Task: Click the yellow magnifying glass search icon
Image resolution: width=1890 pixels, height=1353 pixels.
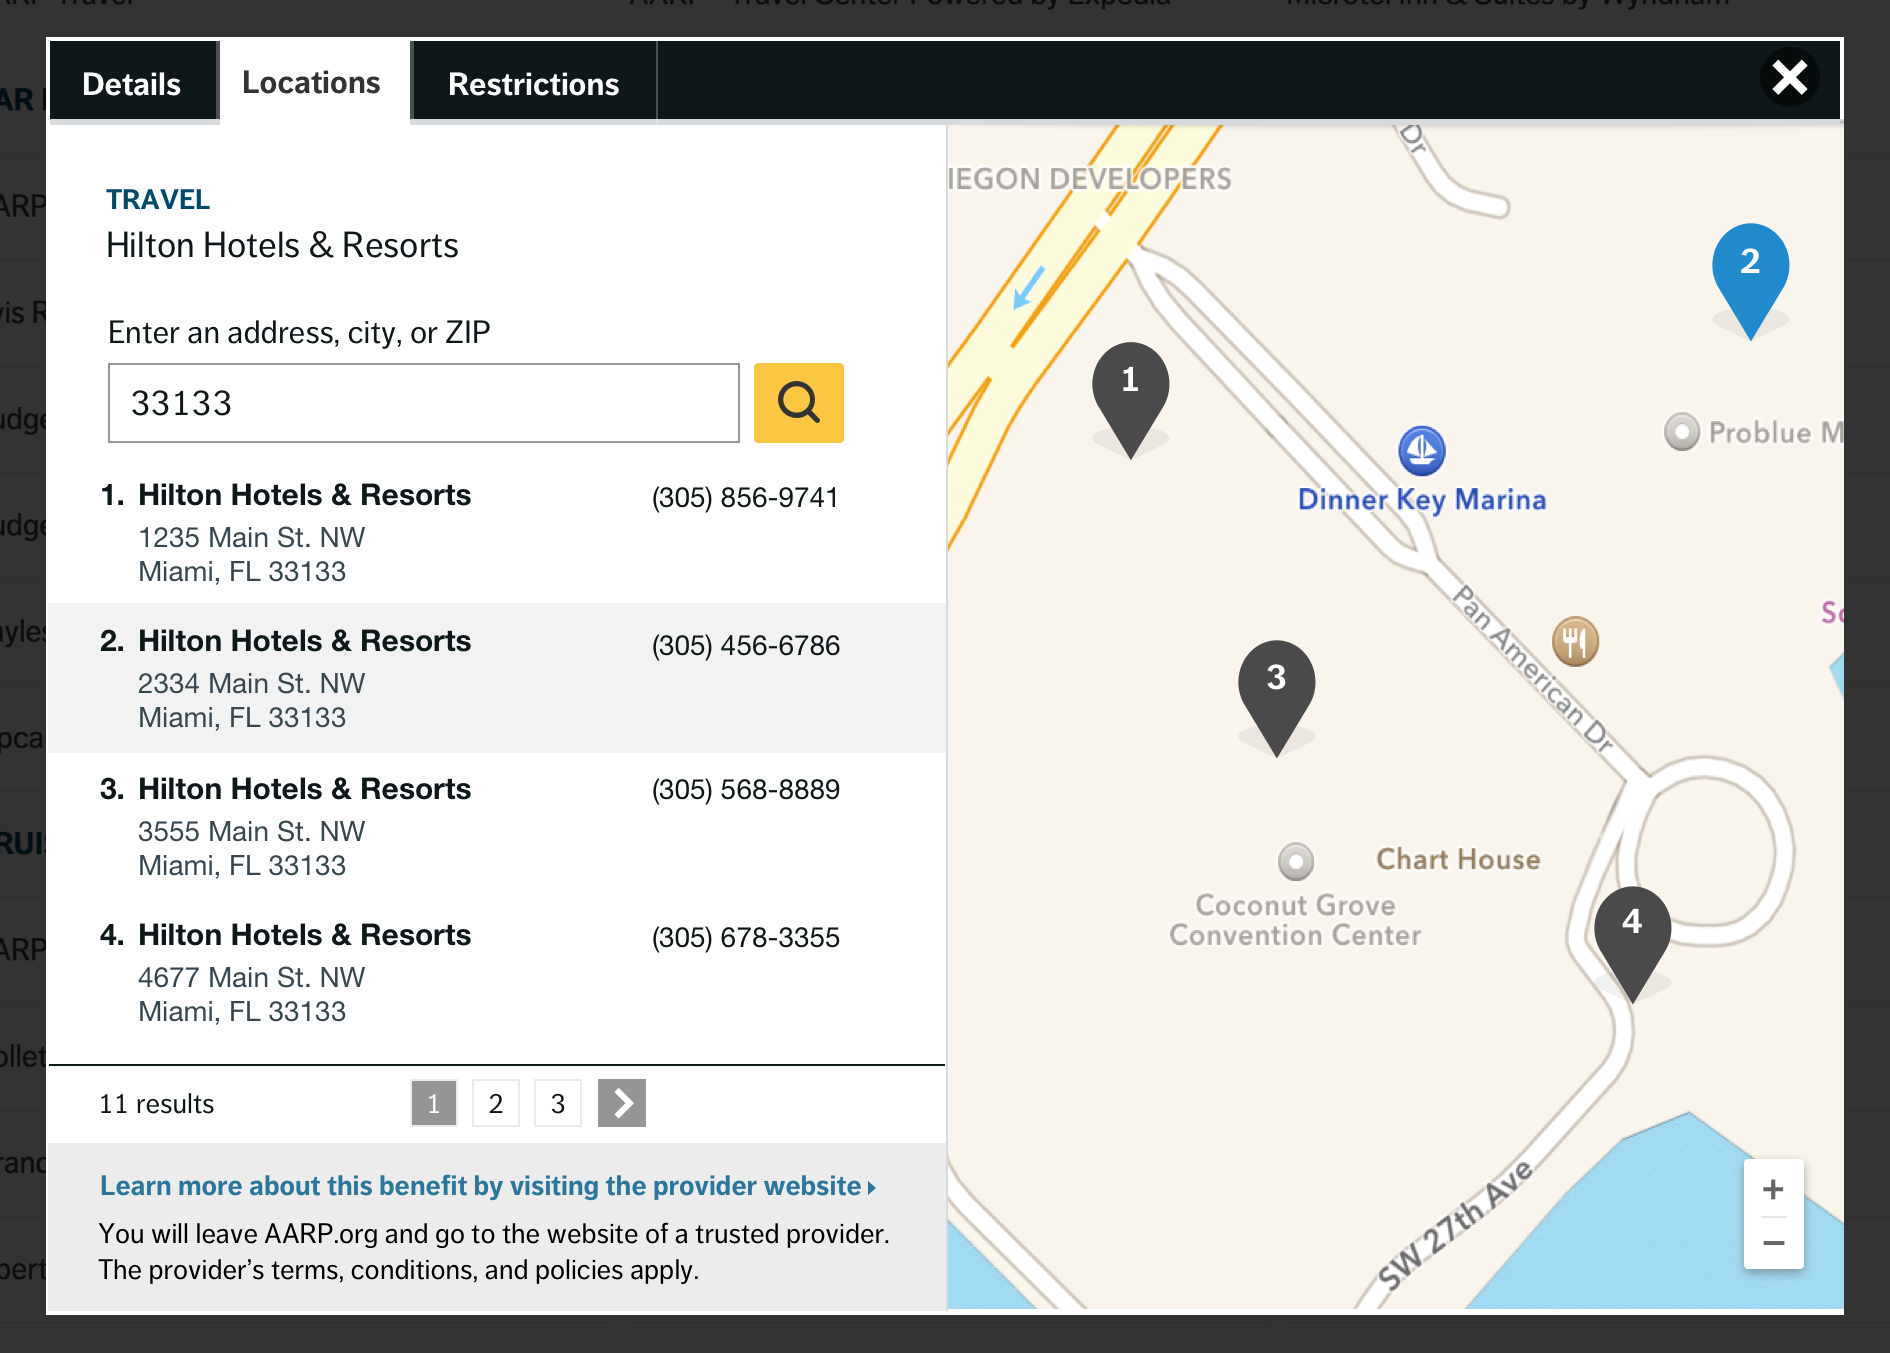Action: tap(797, 403)
